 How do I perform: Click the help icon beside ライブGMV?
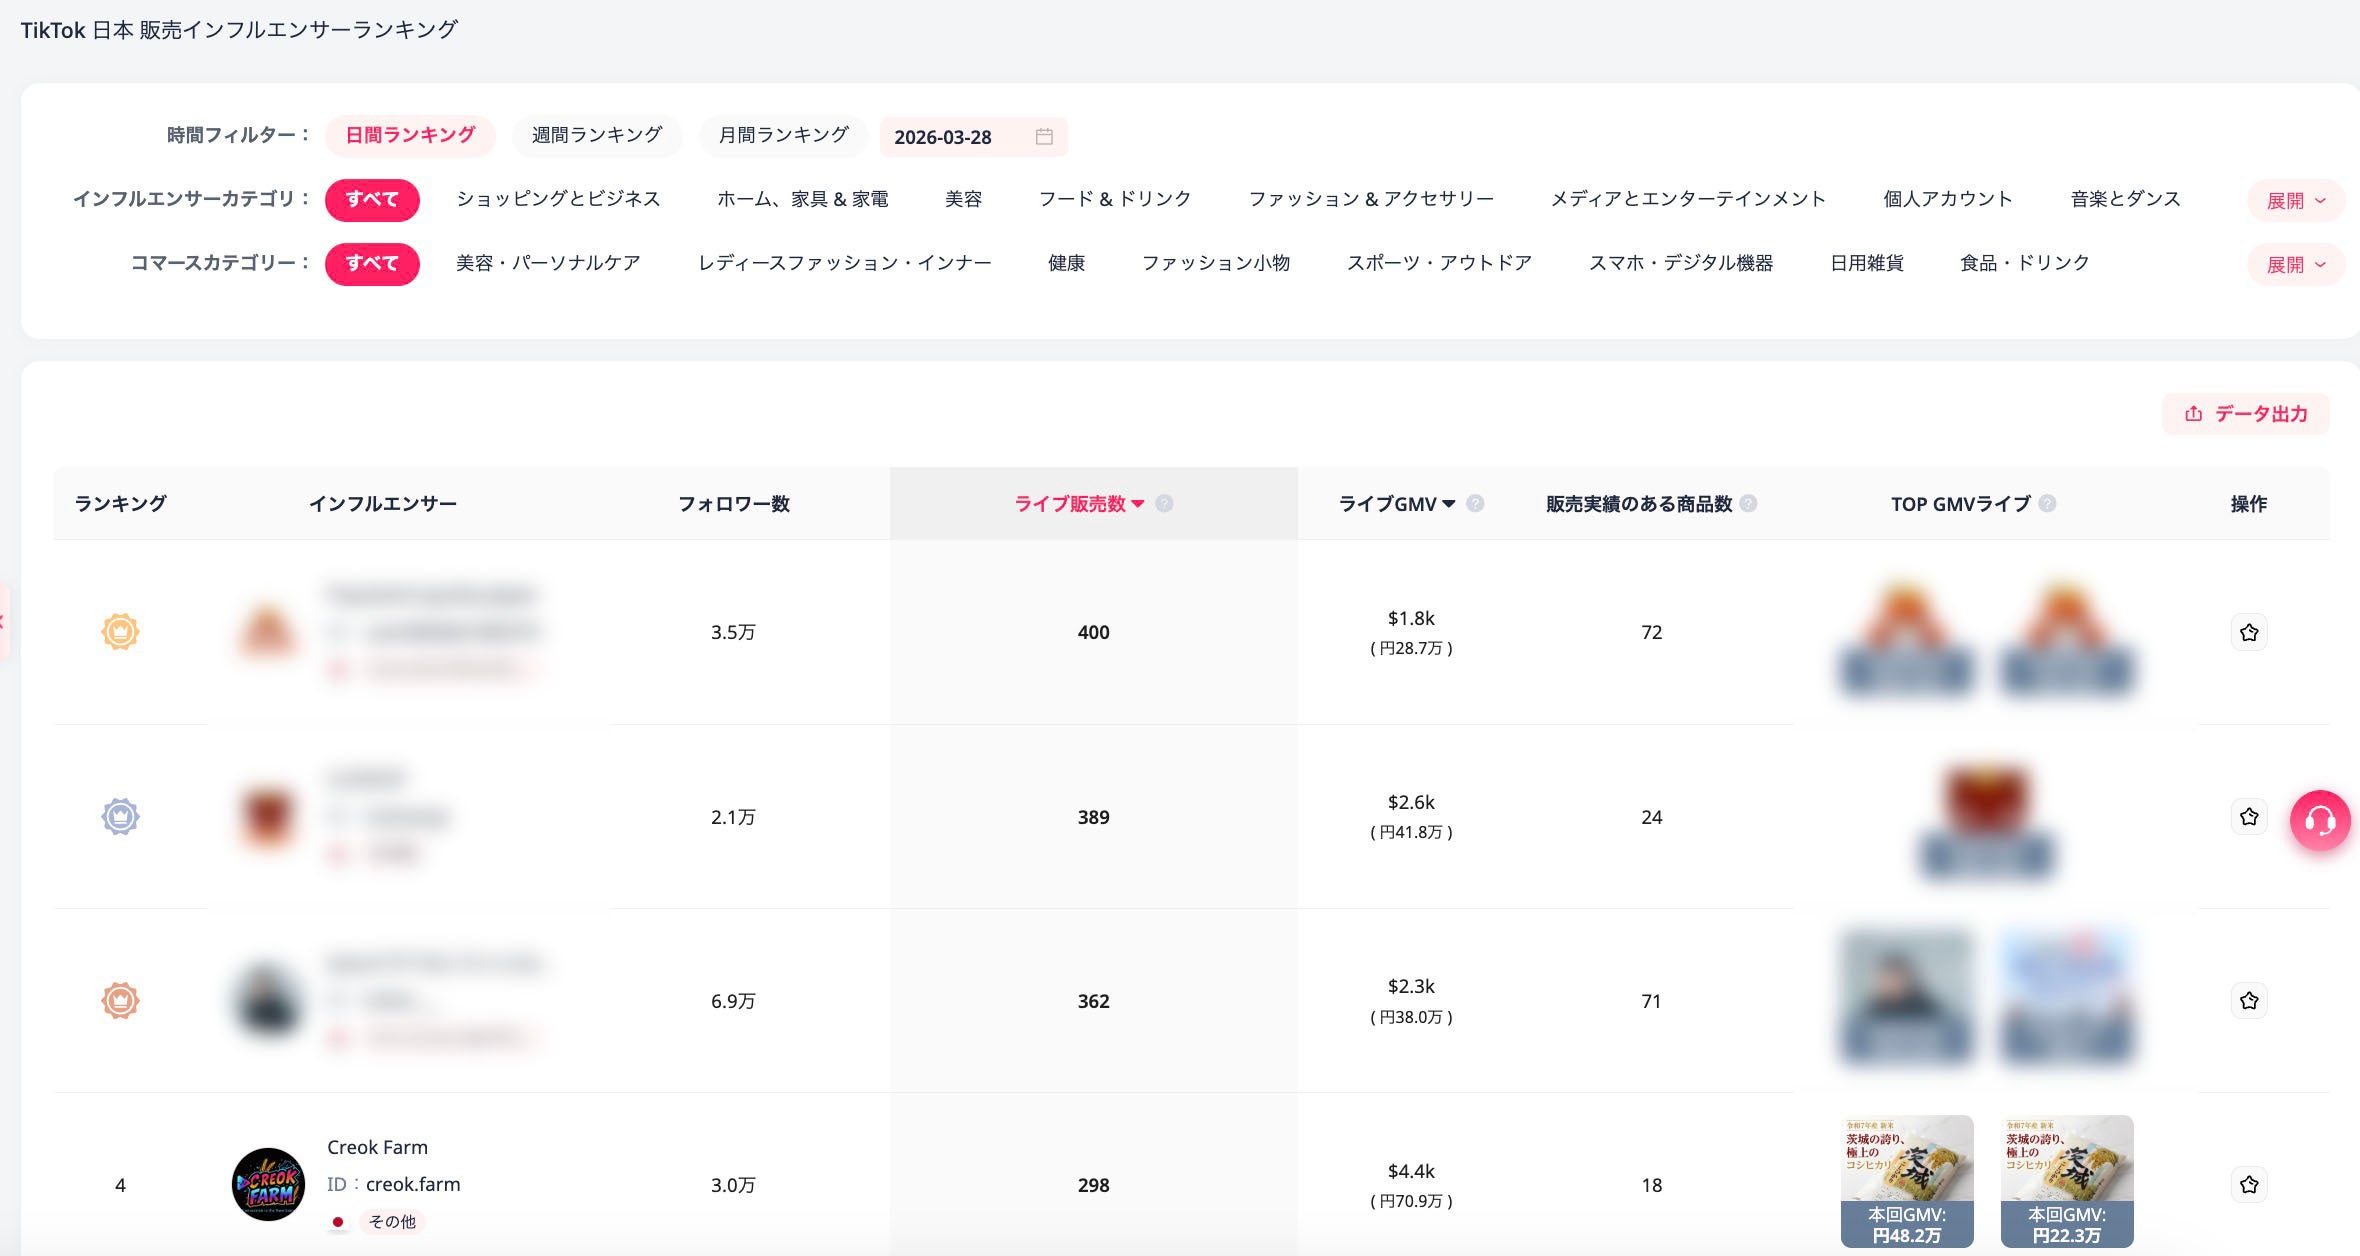point(1475,504)
